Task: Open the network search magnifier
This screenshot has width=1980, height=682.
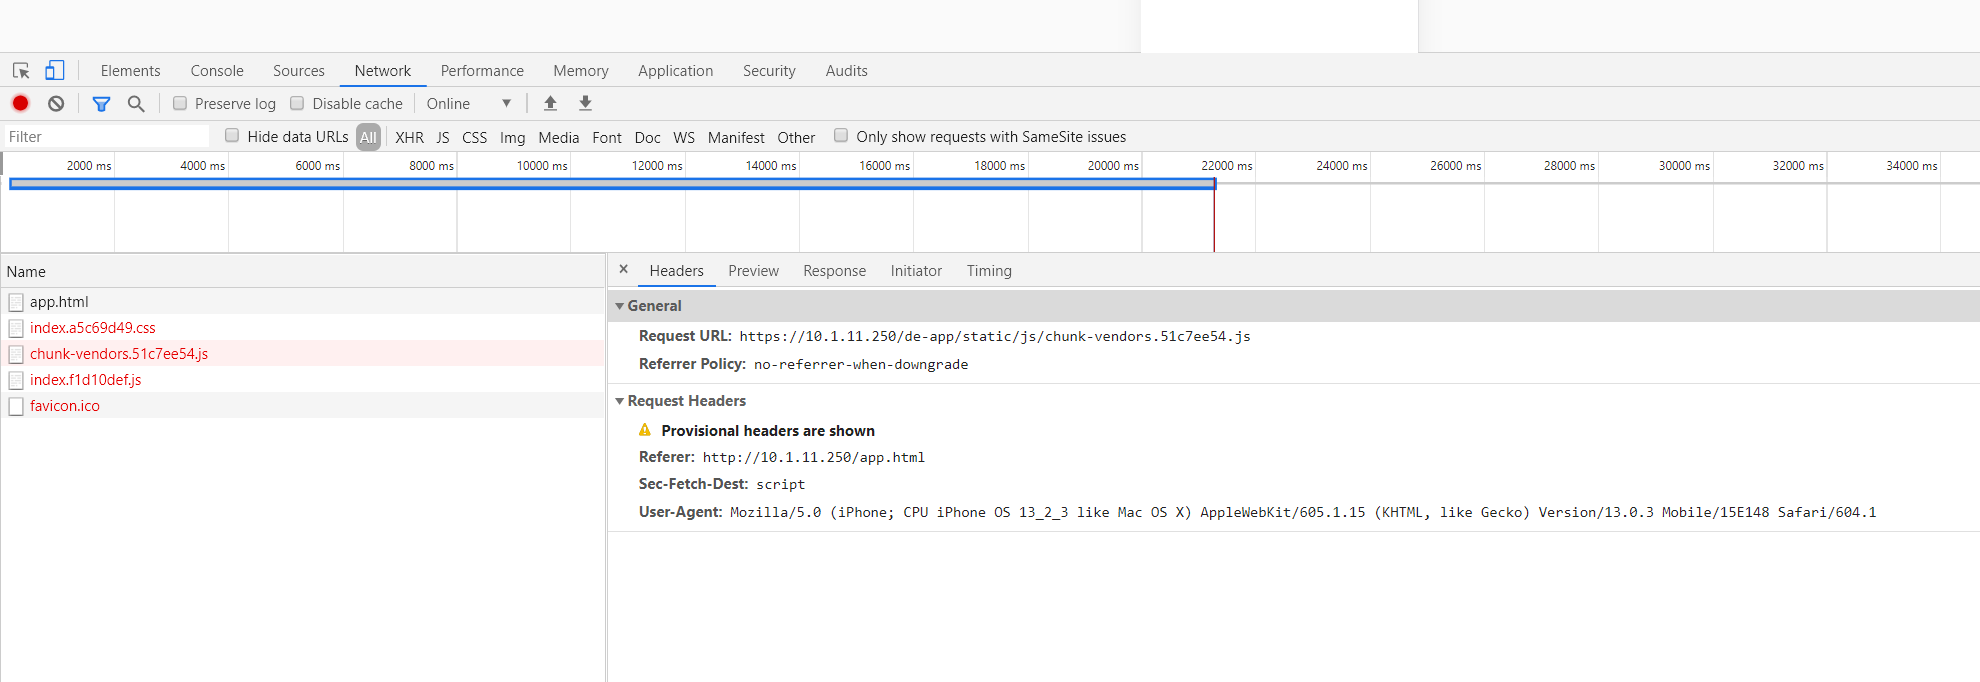Action: (x=136, y=103)
